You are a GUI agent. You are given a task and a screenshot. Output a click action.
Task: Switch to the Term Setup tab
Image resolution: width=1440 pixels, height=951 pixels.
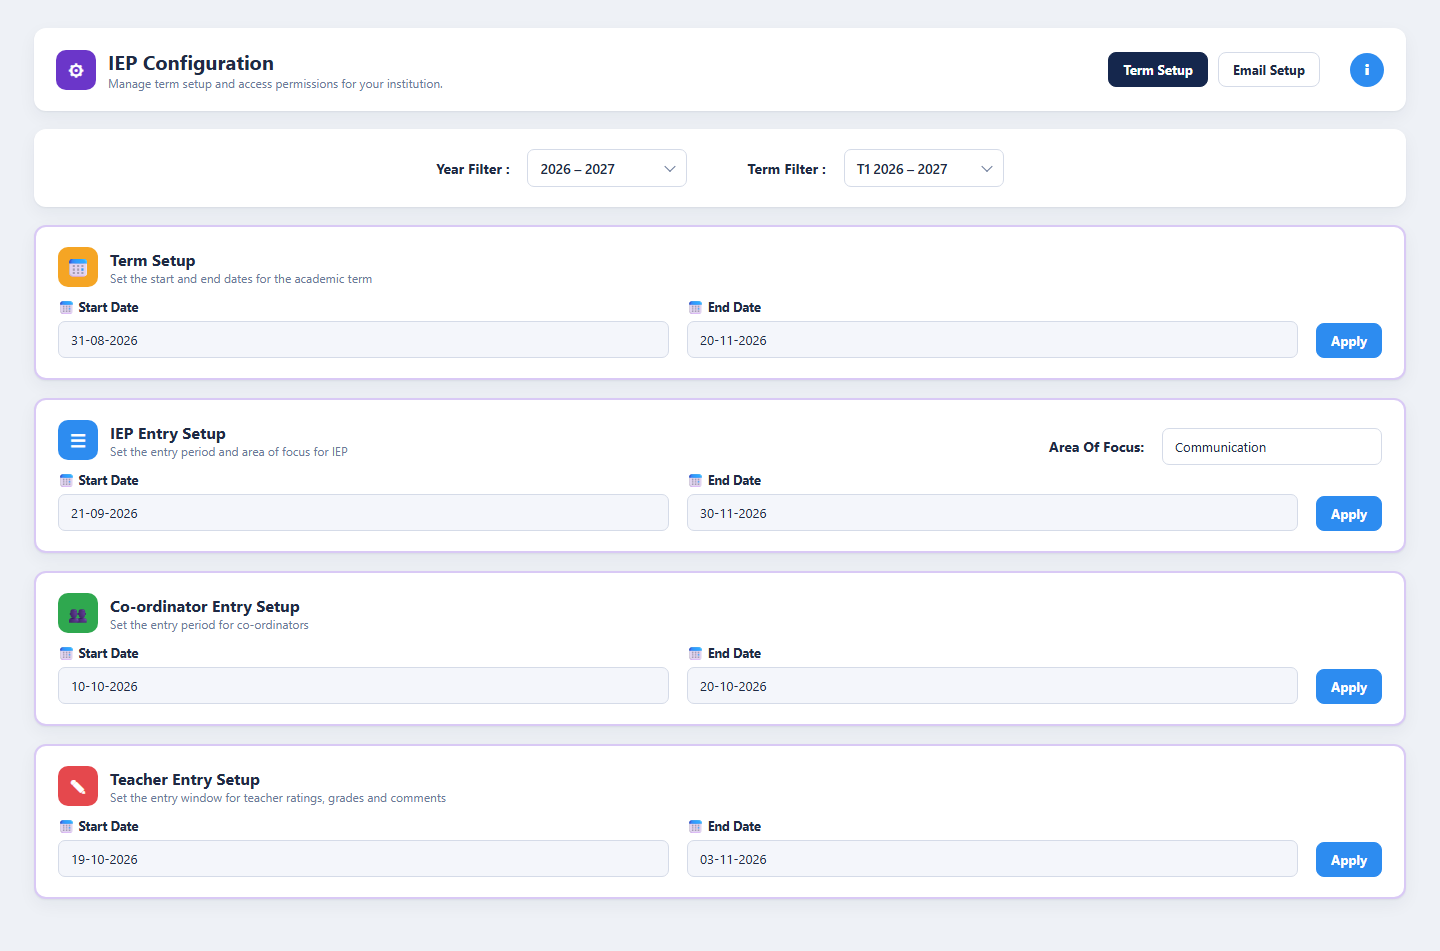pyautogui.click(x=1158, y=70)
